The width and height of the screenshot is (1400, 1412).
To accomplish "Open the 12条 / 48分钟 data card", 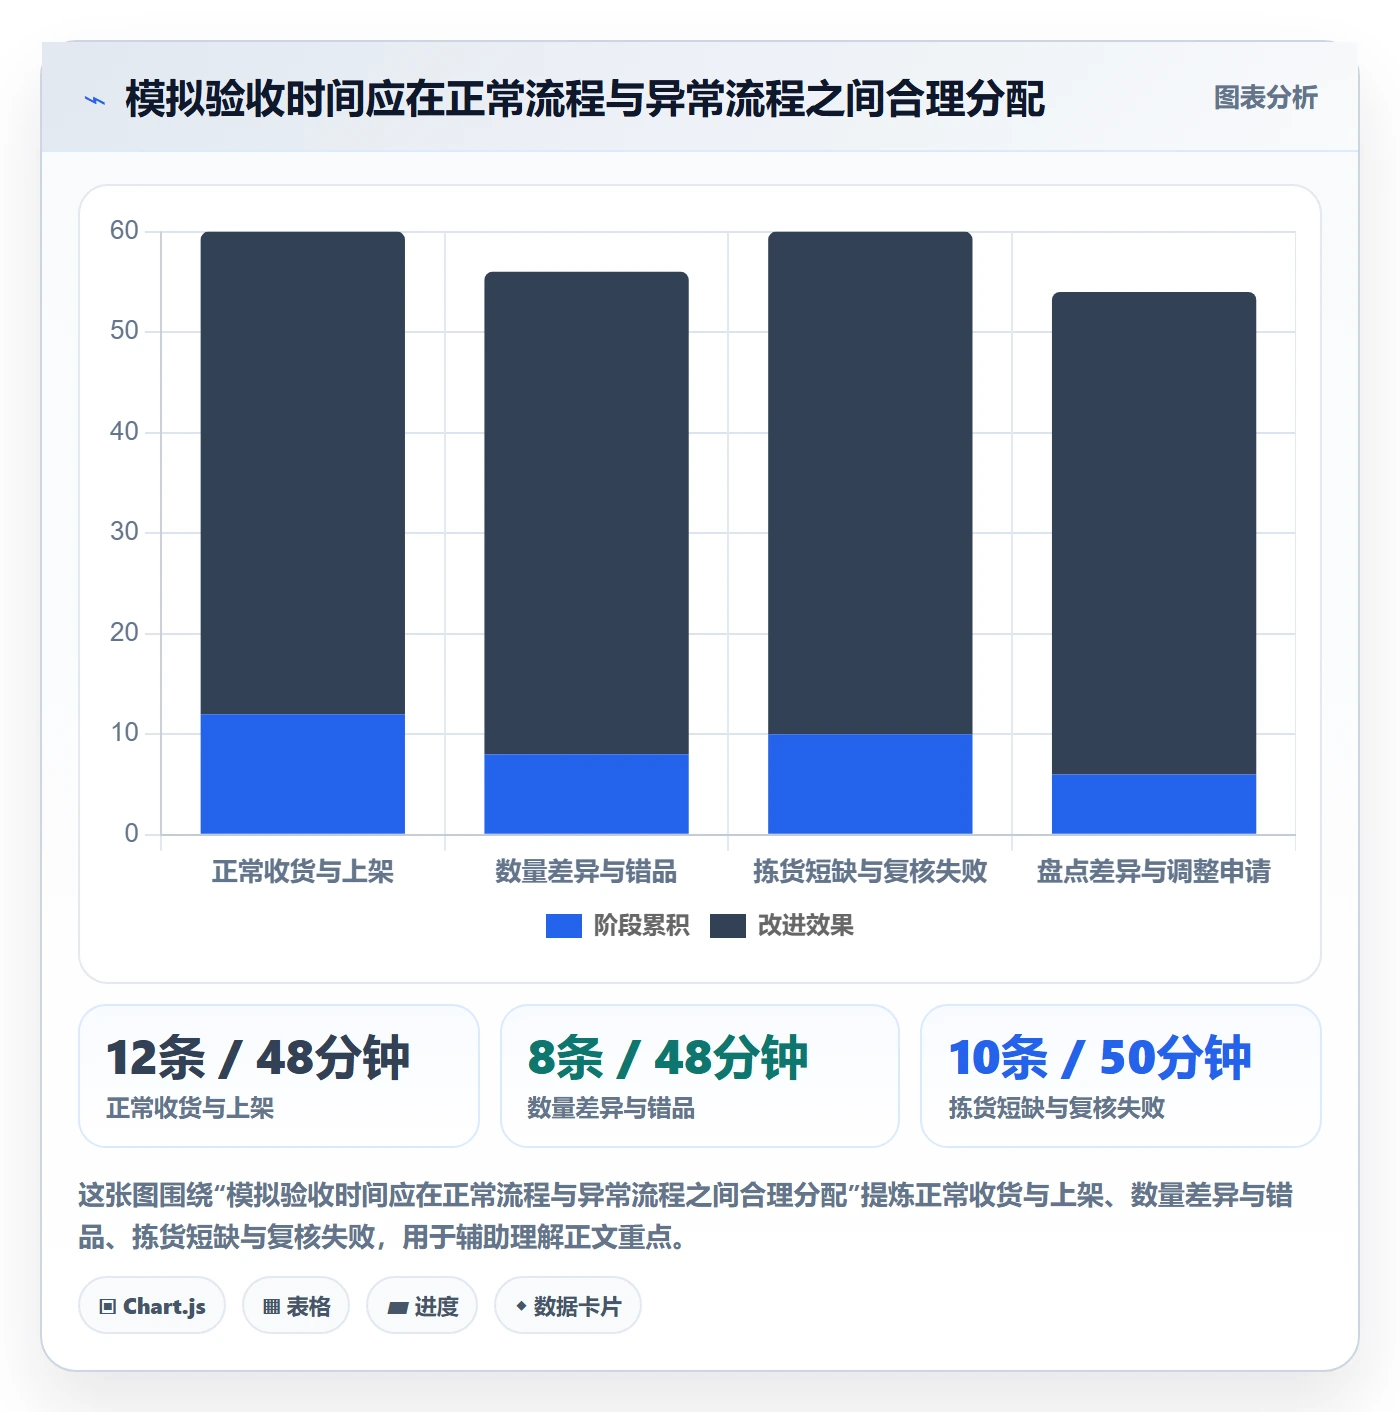I will coord(279,1076).
